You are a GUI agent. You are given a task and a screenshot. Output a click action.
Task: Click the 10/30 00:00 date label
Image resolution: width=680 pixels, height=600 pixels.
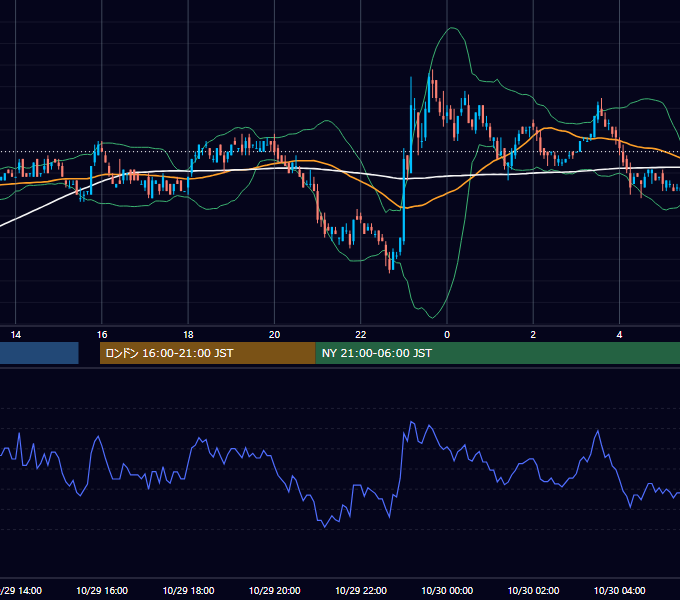pyautogui.click(x=447, y=590)
